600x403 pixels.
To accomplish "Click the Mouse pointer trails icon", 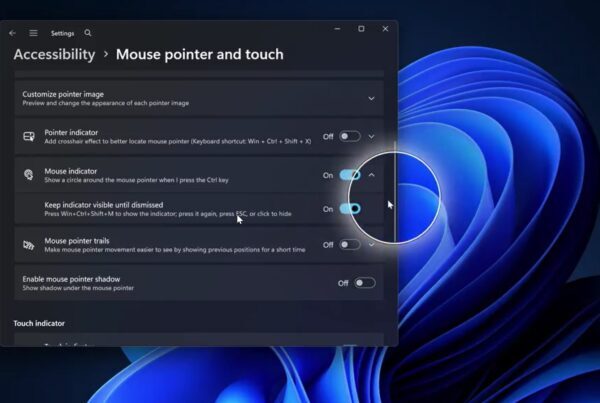I will point(29,245).
